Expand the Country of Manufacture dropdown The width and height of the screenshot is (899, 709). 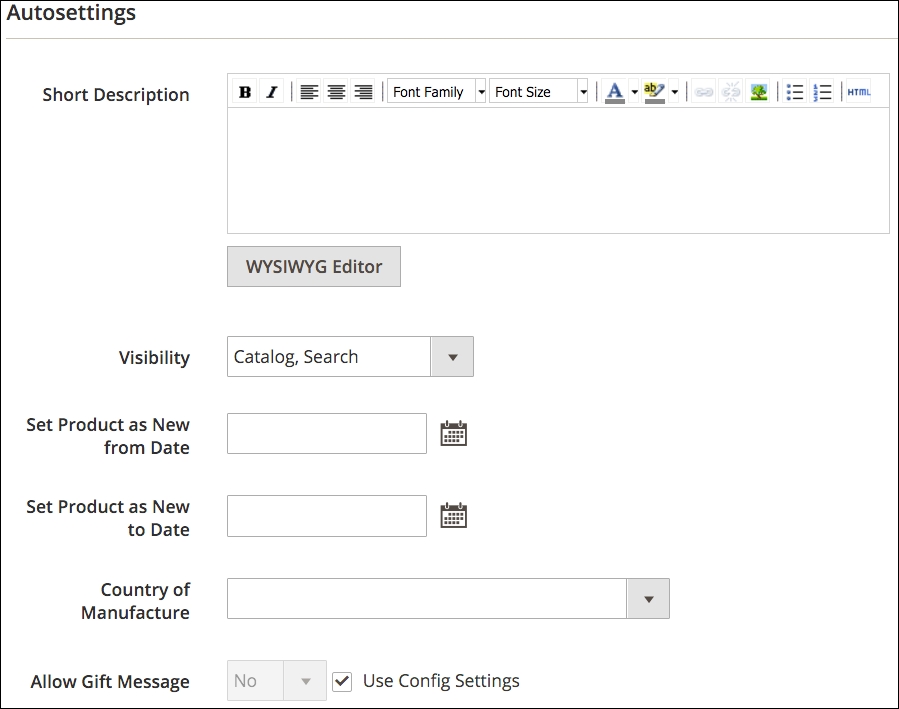coord(649,598)
